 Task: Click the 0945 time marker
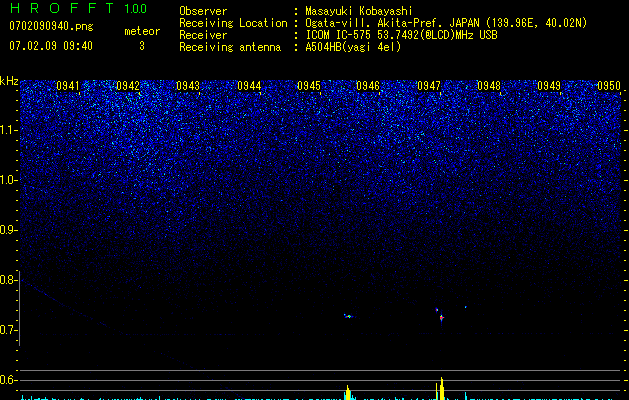click(x=309, y=86)
